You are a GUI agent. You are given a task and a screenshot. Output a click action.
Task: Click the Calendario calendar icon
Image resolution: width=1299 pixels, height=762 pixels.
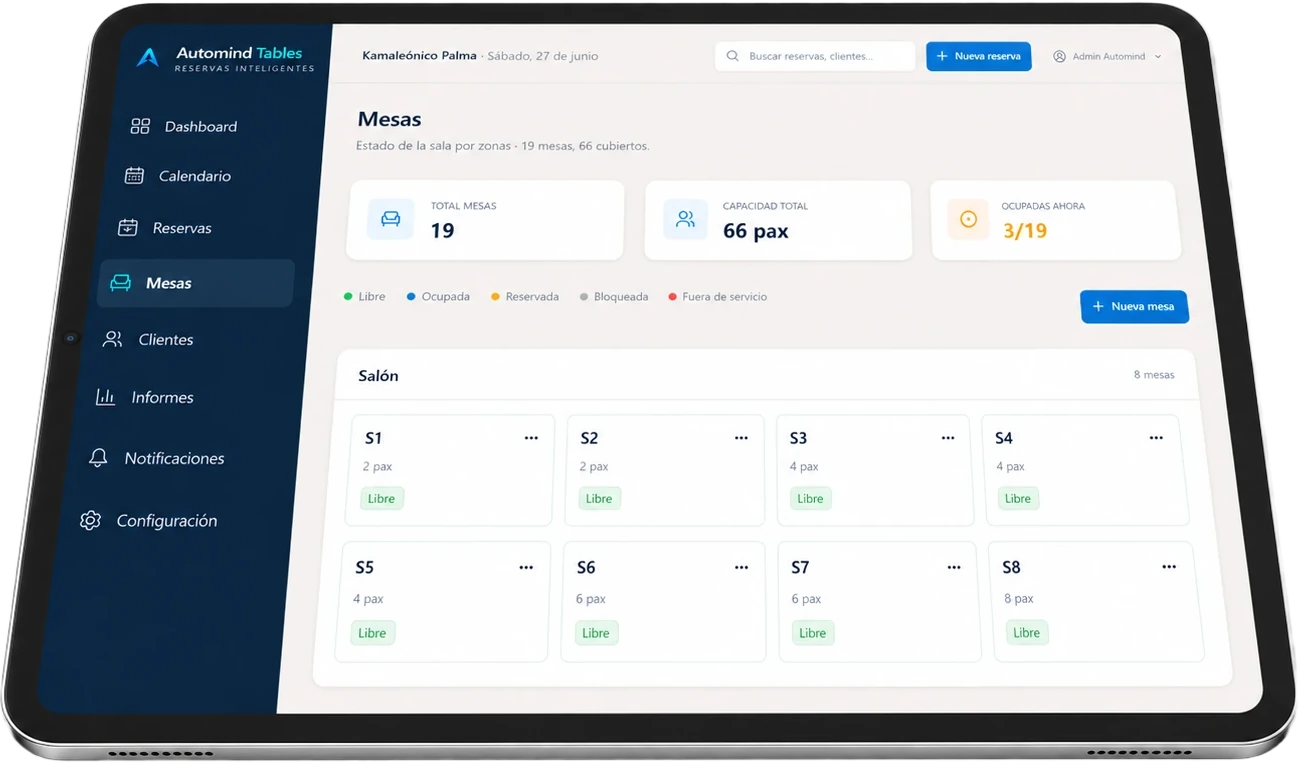click(x=134, y=175)
